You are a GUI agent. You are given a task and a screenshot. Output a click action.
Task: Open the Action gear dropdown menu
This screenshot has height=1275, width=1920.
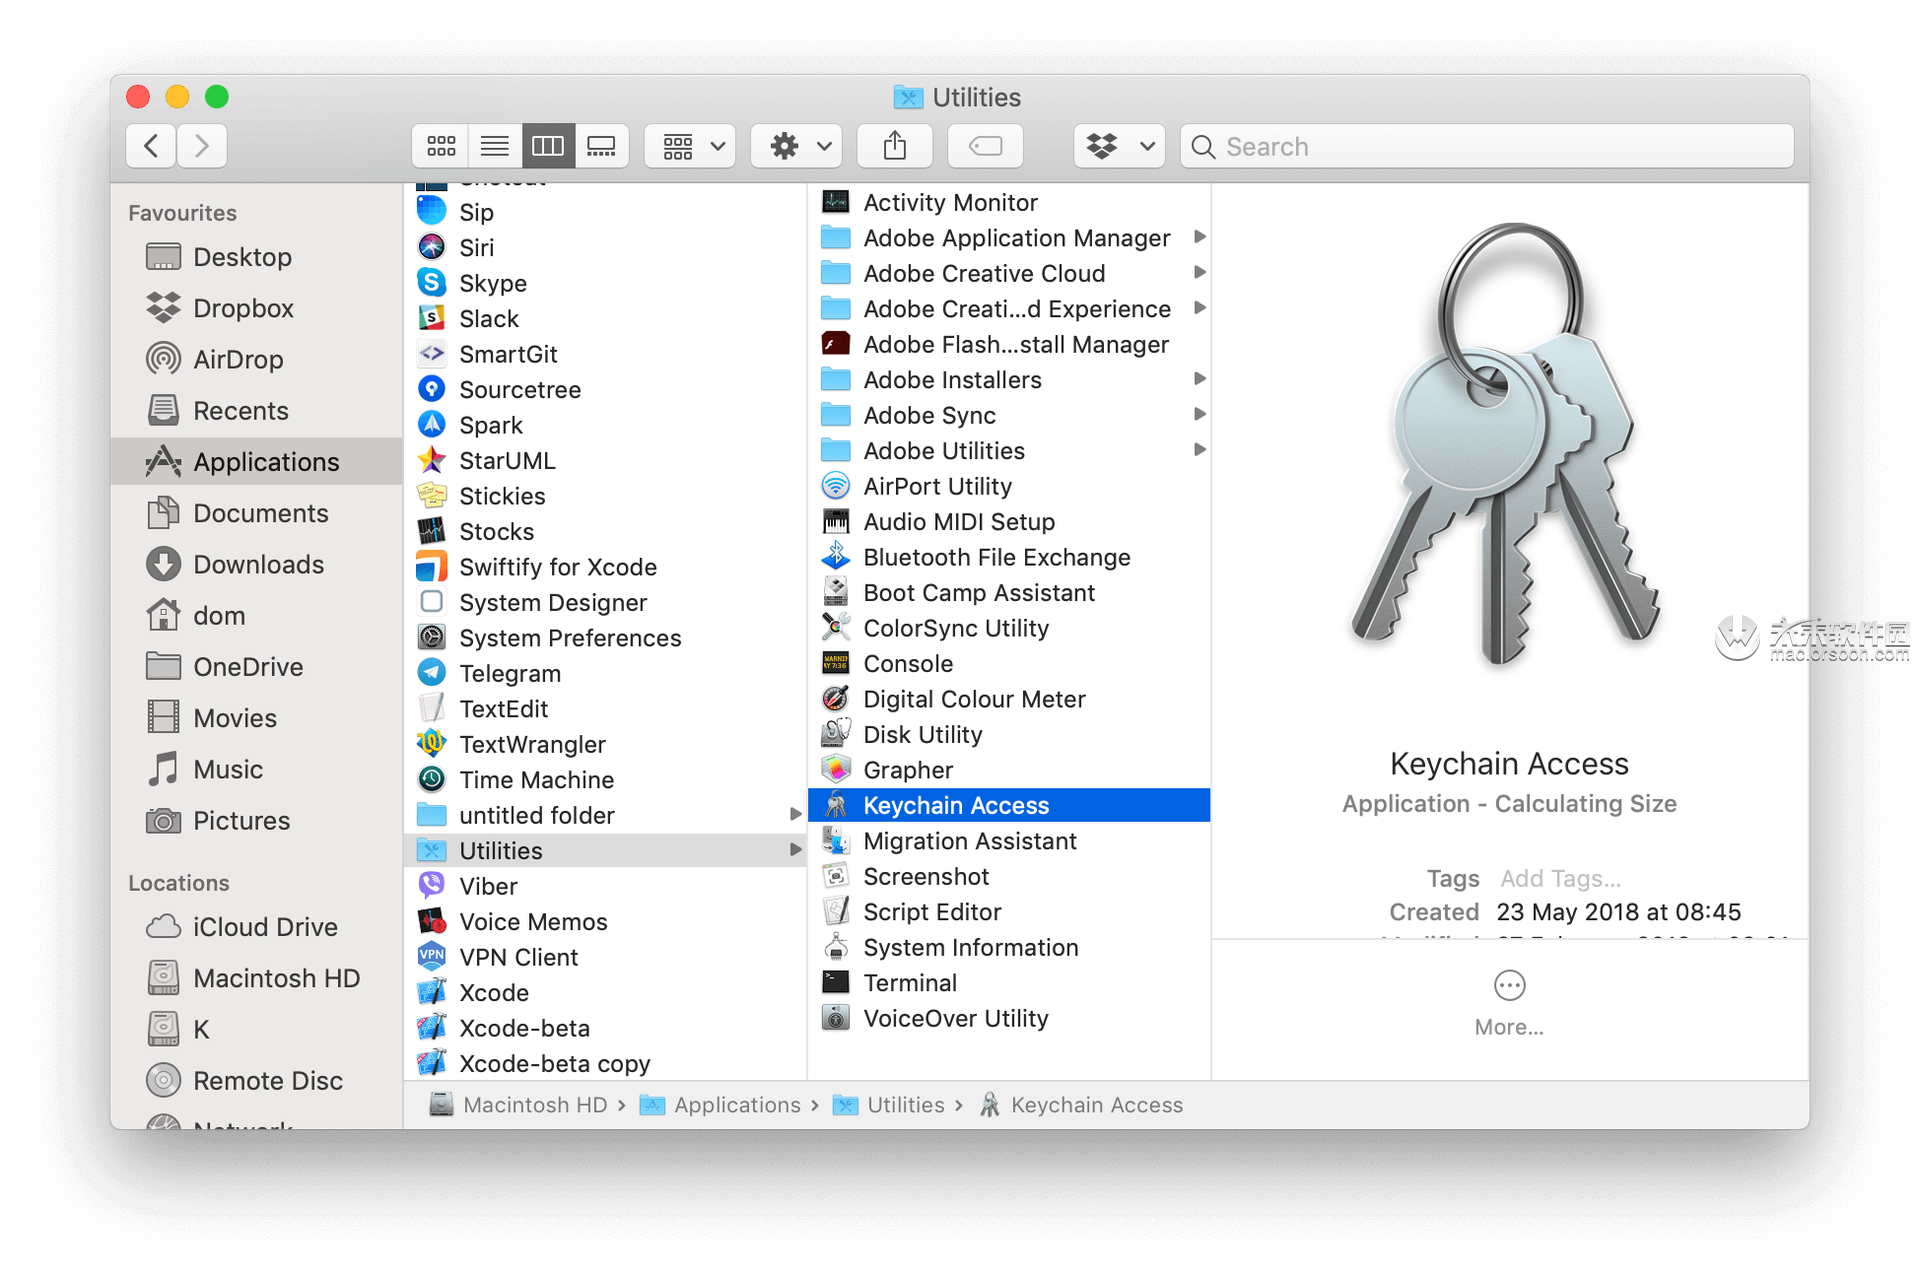[797, 146]
